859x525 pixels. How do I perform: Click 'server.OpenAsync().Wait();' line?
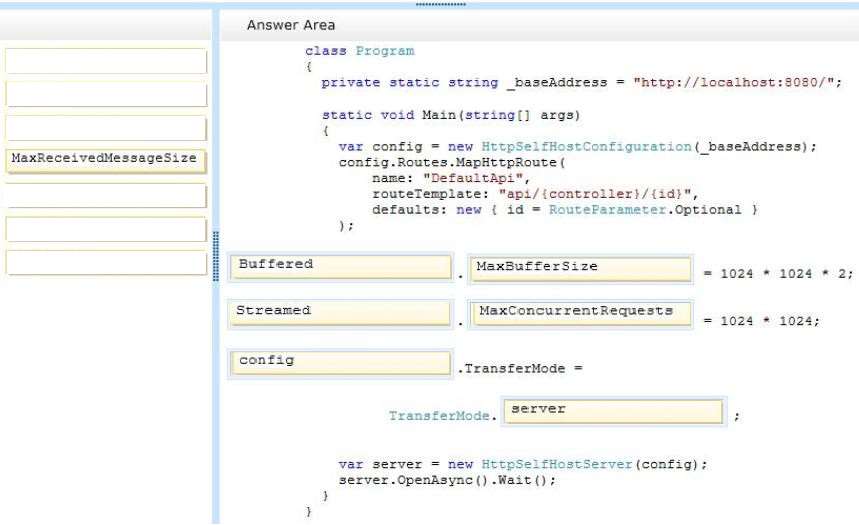[x=447, y=480]
